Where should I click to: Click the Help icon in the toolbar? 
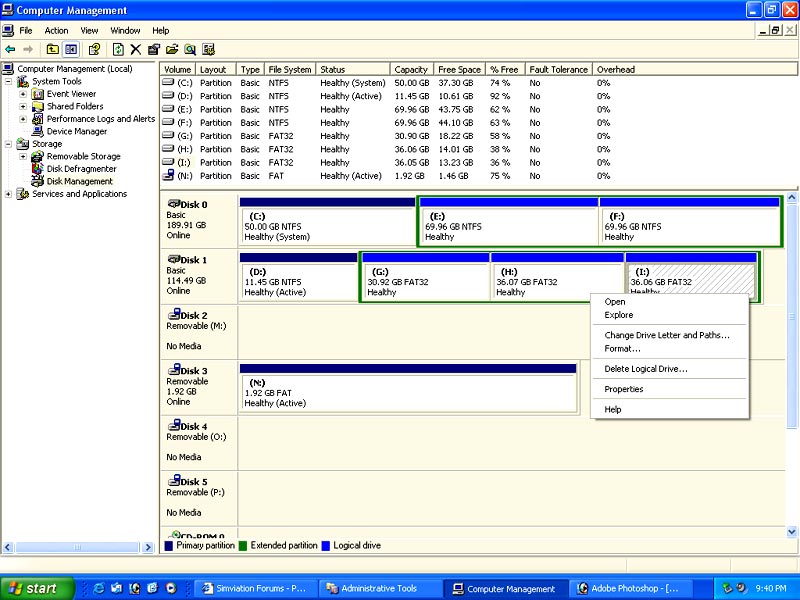(95, 49)
